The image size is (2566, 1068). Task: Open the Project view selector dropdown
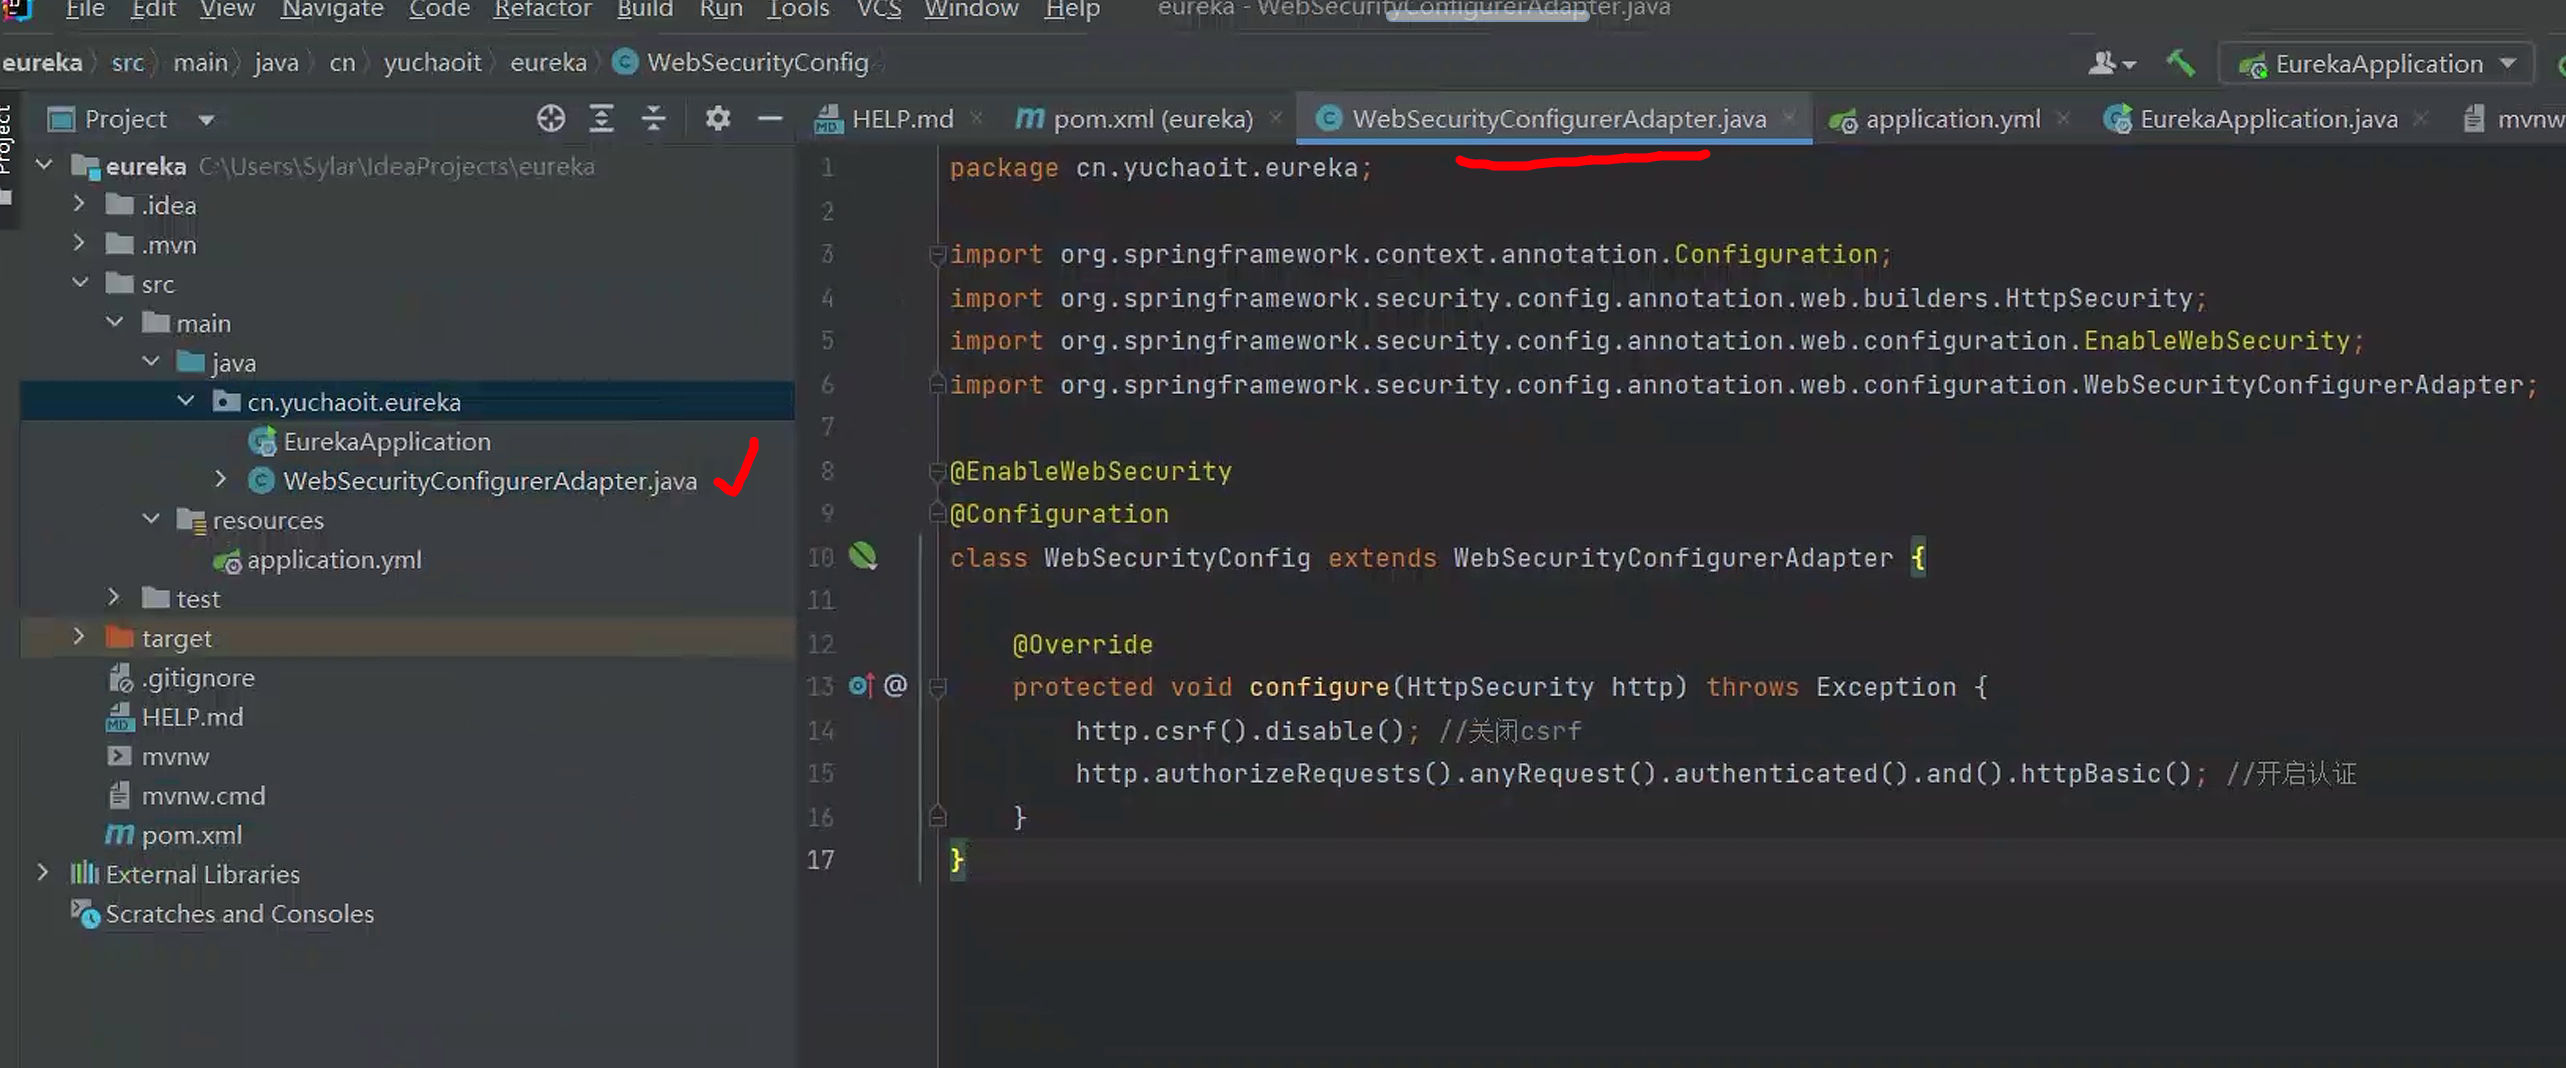[x=206, y=120]
